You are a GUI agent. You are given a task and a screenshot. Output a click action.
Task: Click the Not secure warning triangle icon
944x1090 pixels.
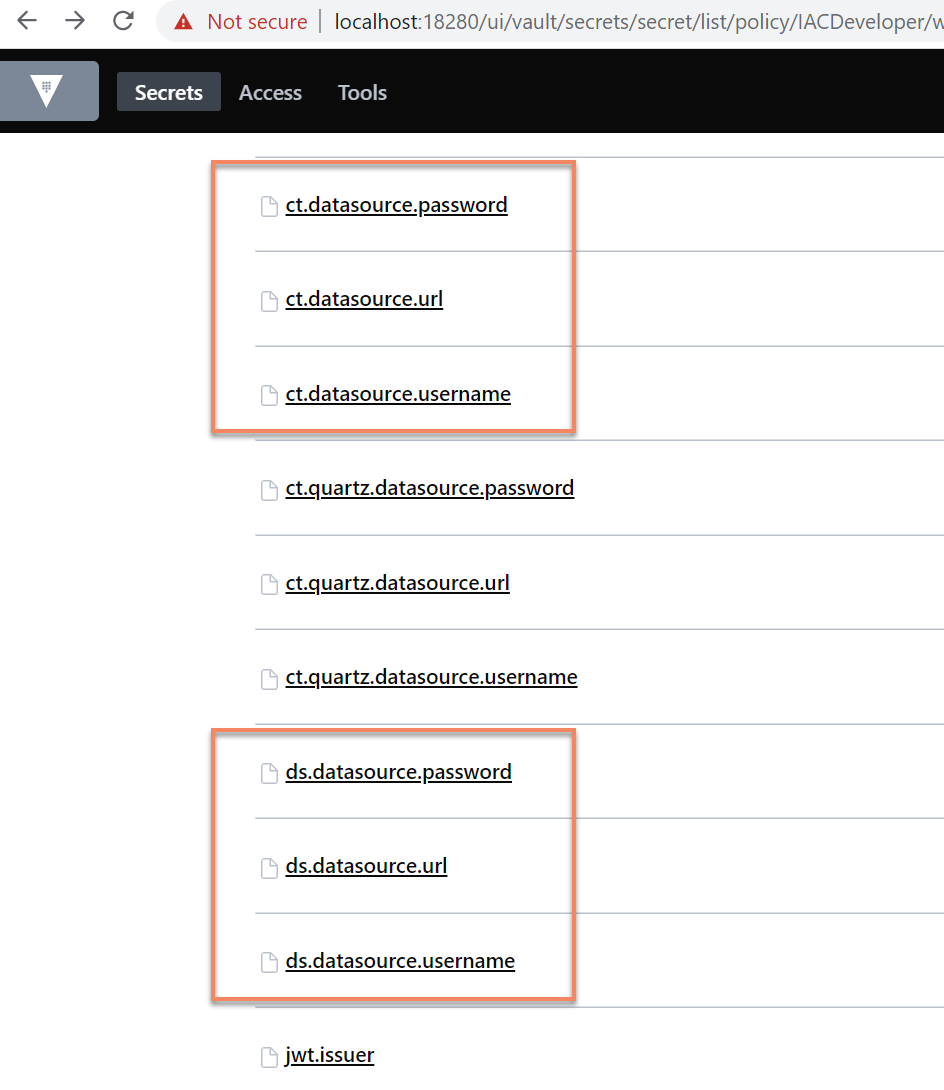[x=184, y=22]
